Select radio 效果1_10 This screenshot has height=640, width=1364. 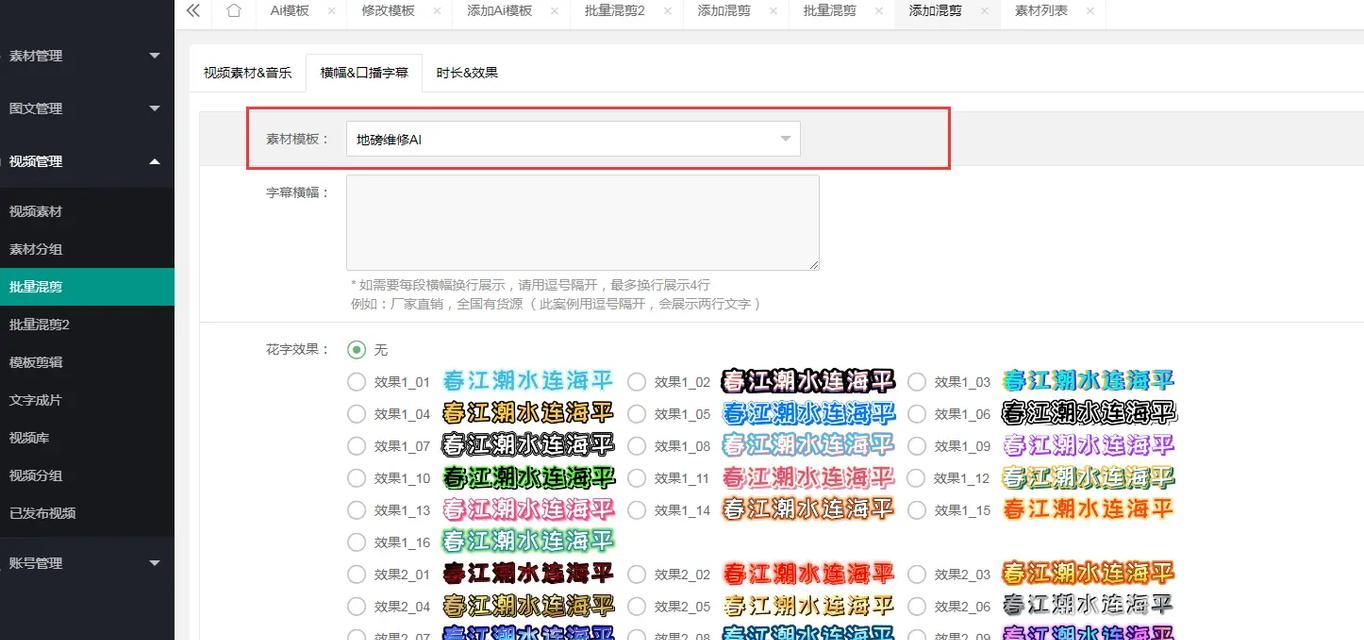pos(356,478)
